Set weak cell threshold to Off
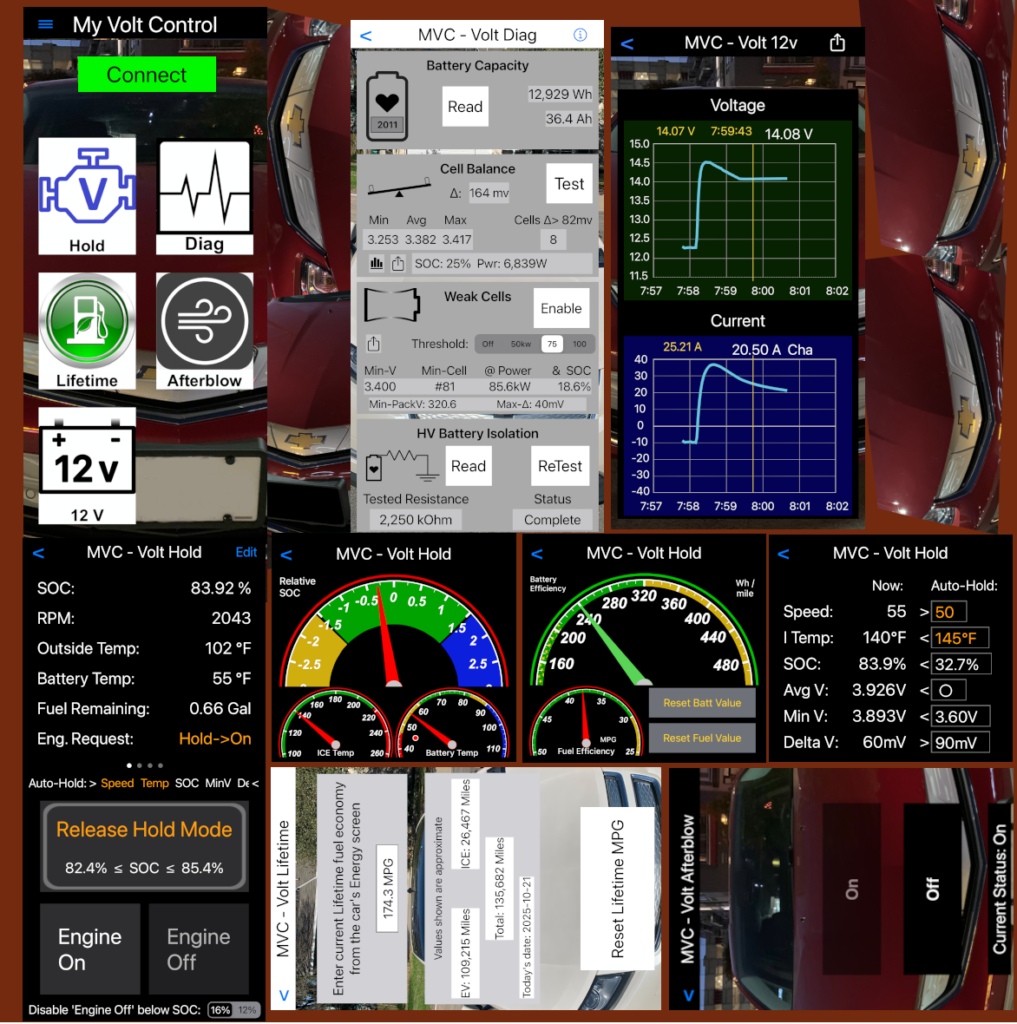 (488, 344)
